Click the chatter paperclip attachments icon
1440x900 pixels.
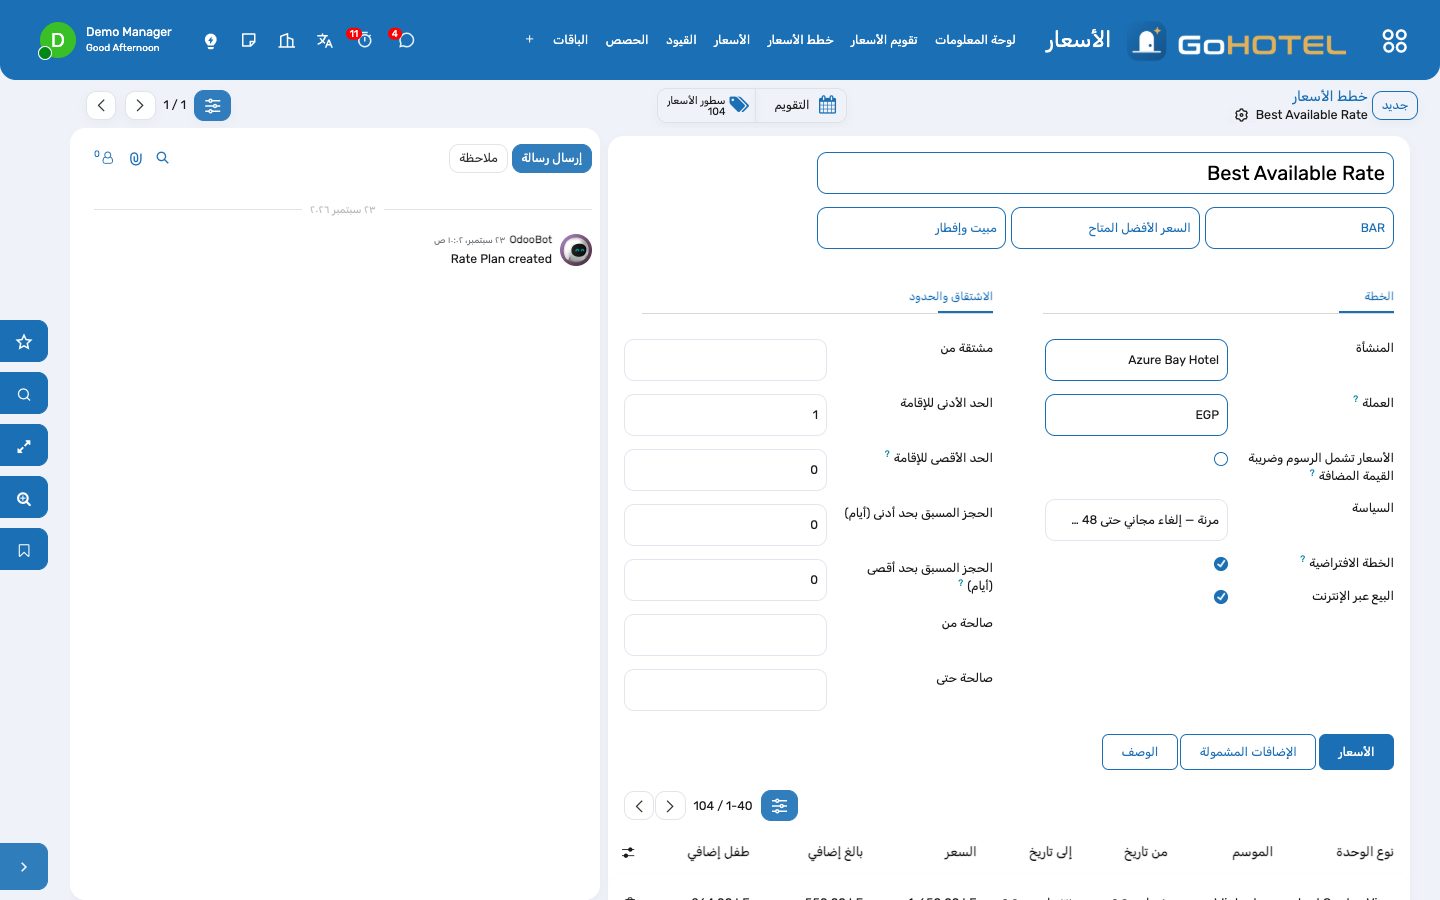pyautogui.click(x=136, y=158)
